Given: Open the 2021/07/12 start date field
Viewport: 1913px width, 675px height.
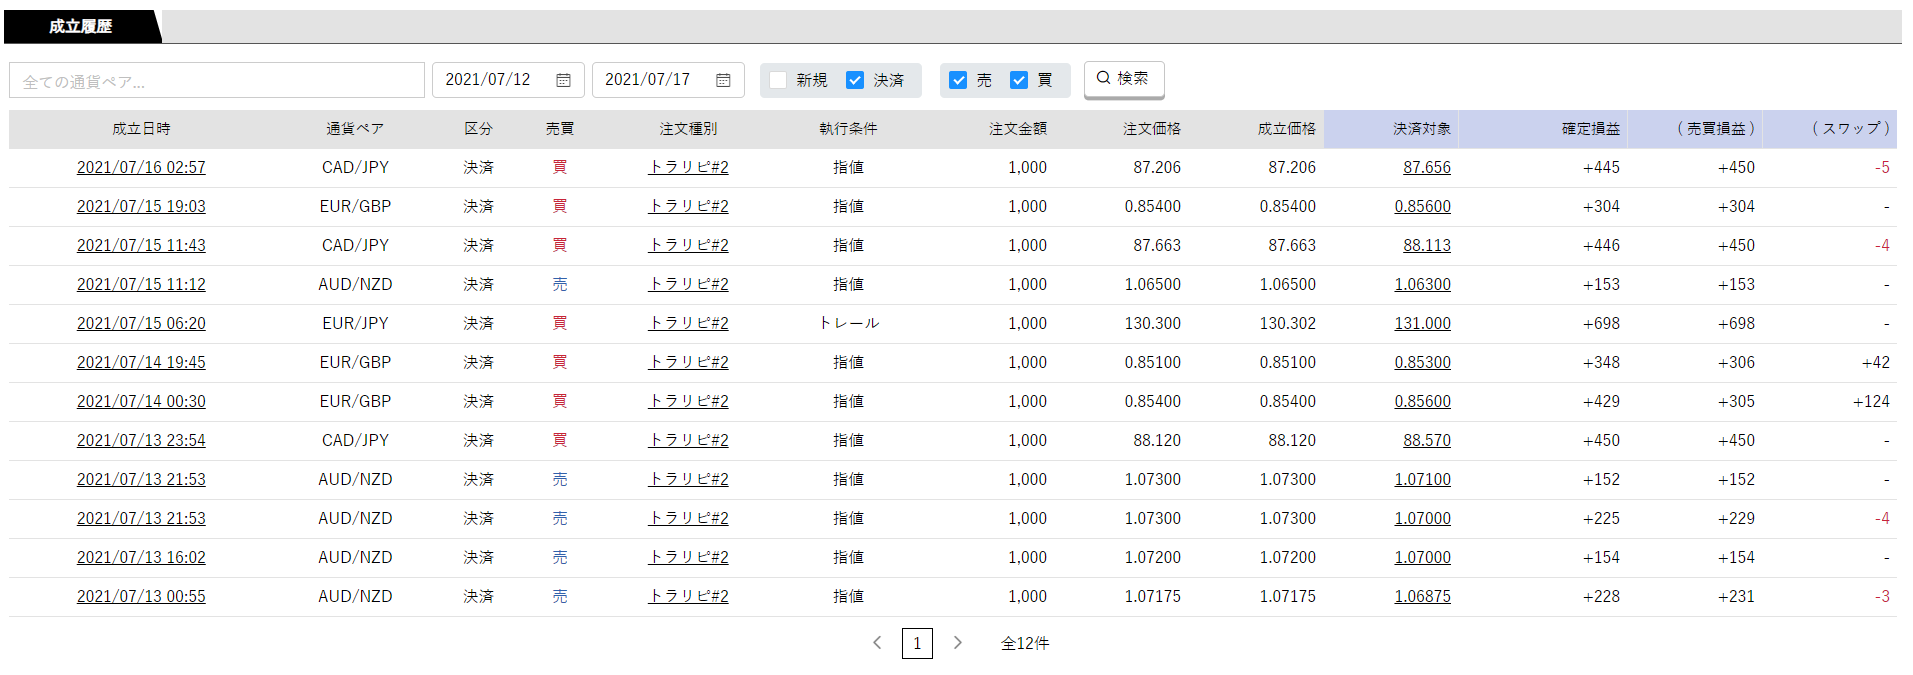Looking at the screenshot, I should pos(508,80).
